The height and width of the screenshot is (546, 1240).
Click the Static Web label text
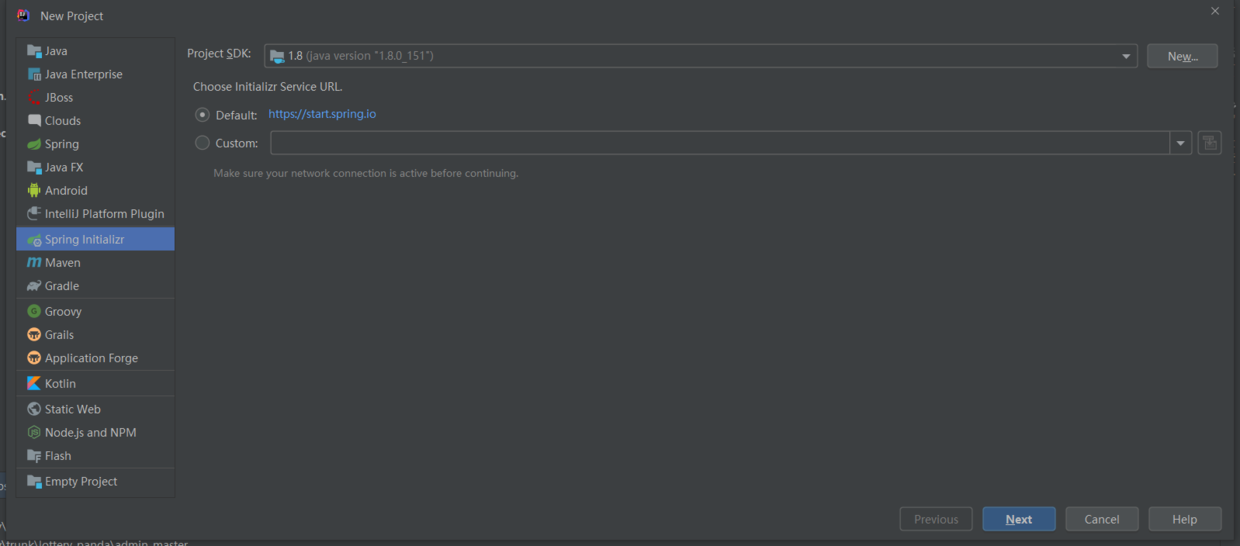73,409
